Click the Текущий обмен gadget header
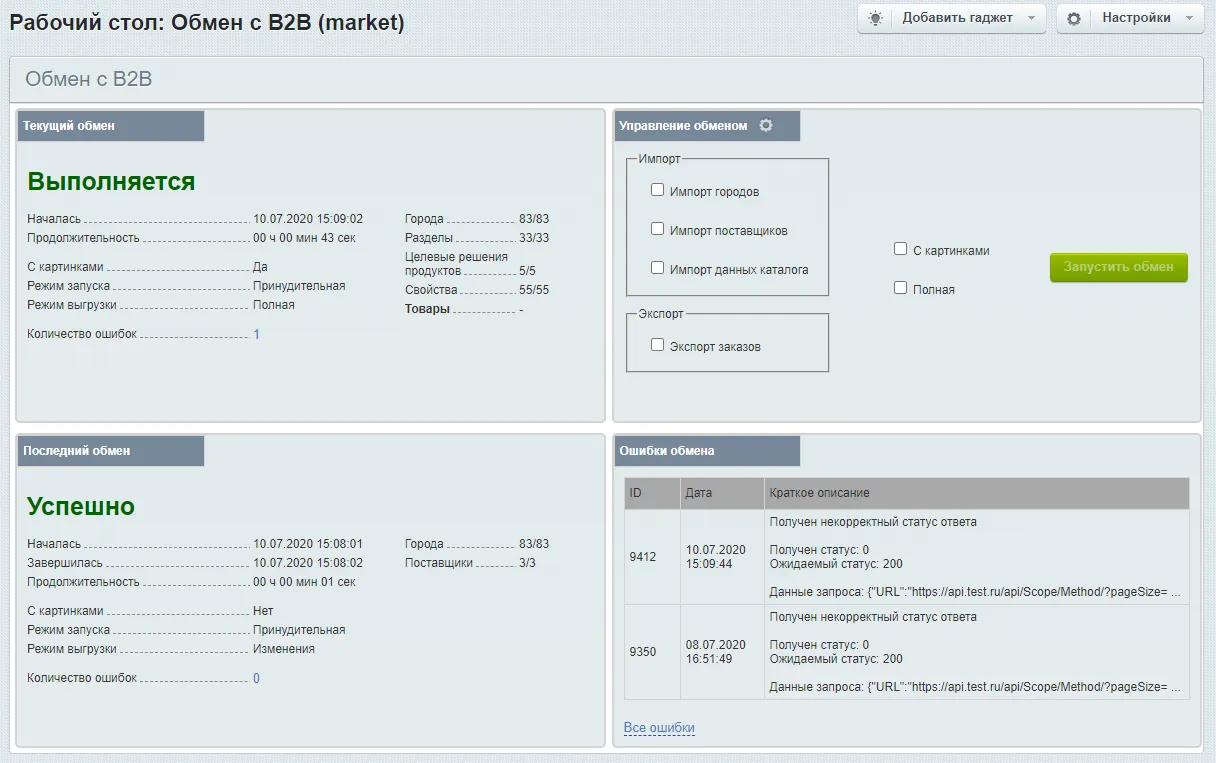 110,126
